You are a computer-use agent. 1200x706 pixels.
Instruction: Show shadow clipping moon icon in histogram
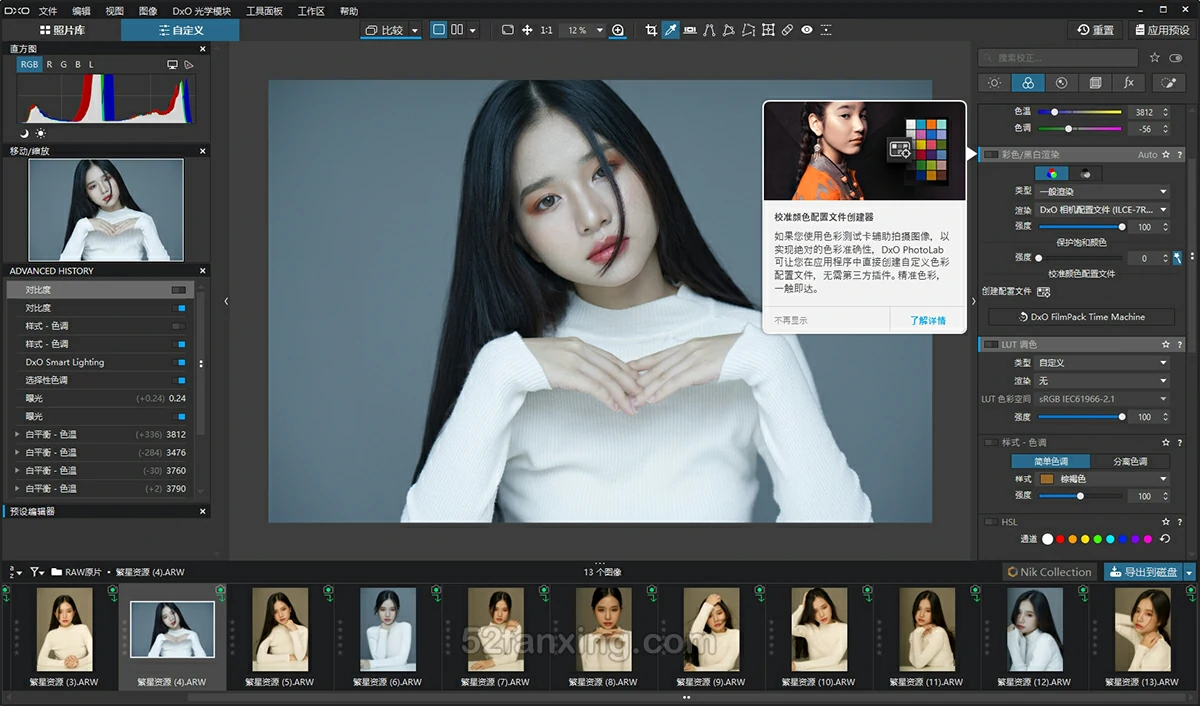point(24,133)
